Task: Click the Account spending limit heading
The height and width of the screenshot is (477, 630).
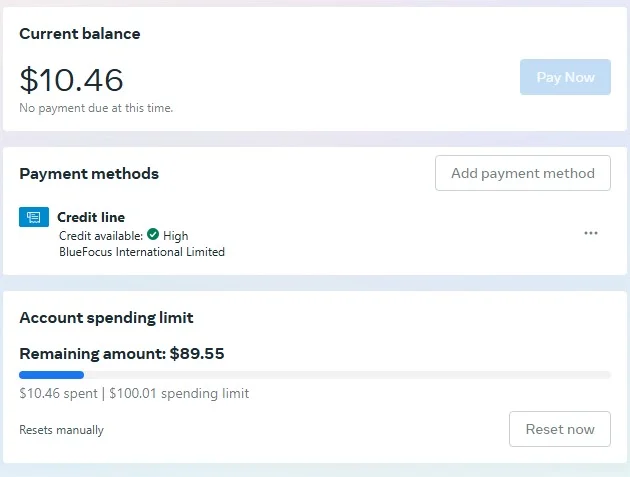Action: [106, 318]
